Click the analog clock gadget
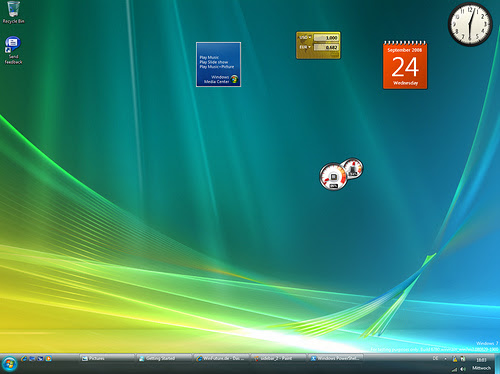 click(x=470, y=24)
